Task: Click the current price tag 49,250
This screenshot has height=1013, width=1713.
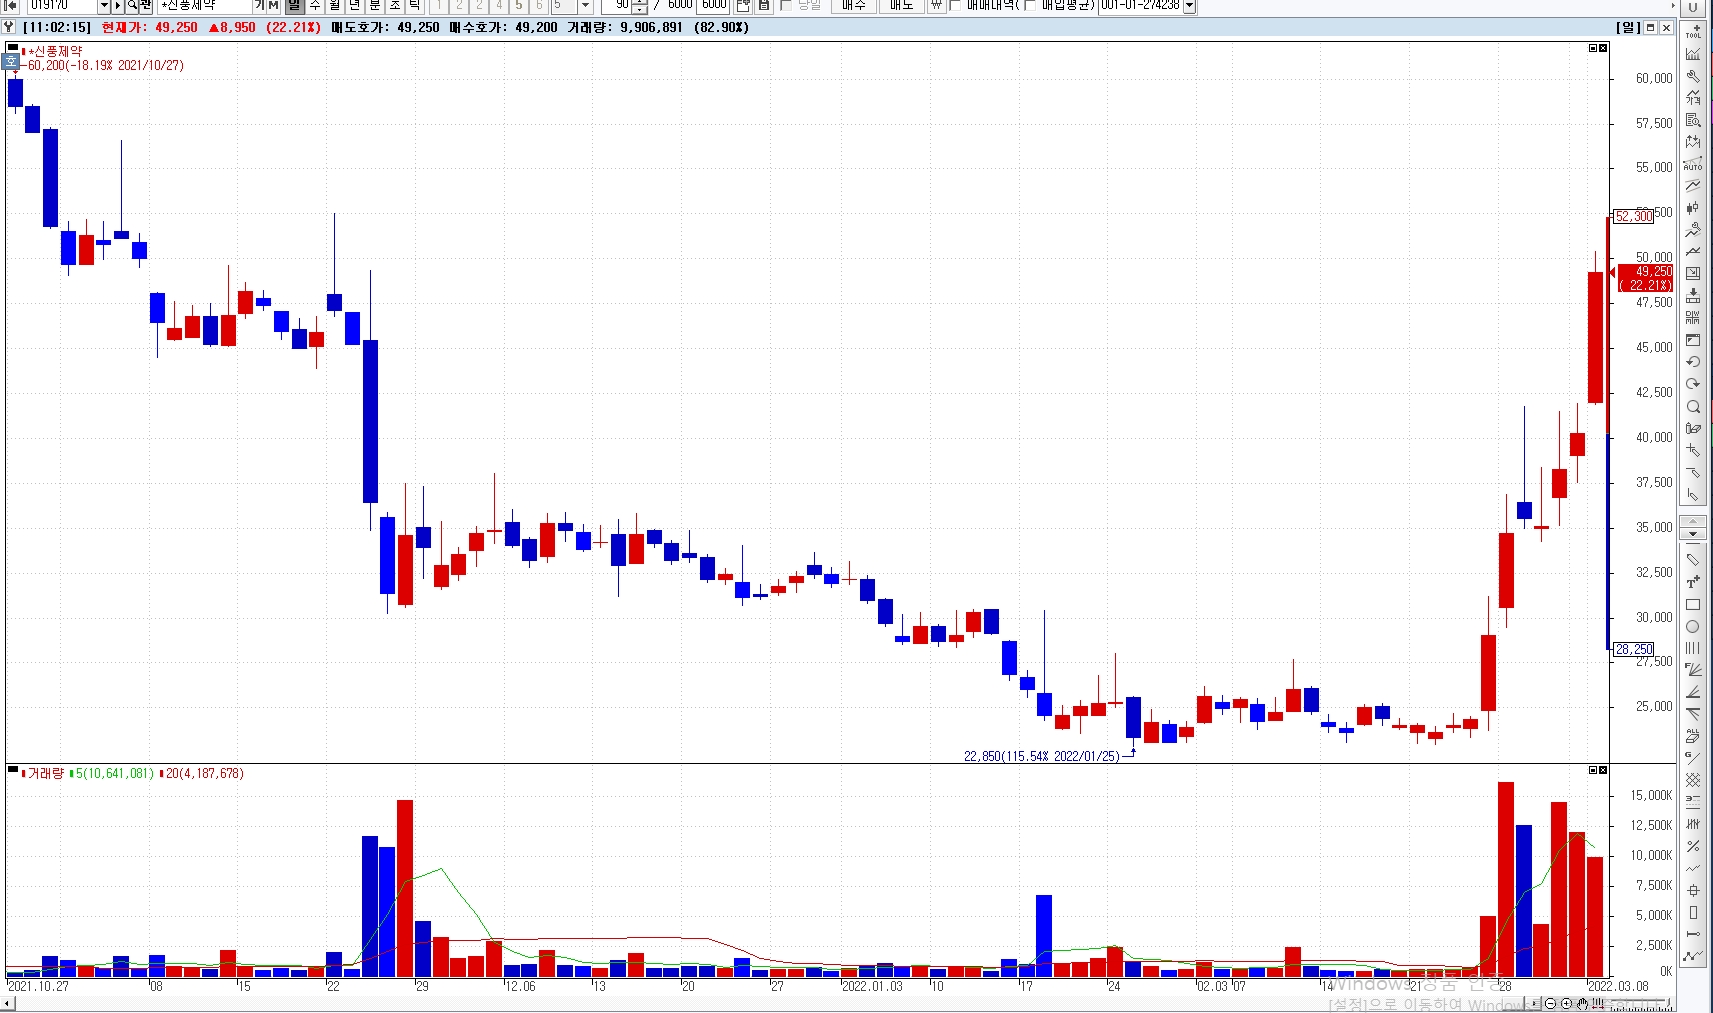Action: pos(1646,278)
